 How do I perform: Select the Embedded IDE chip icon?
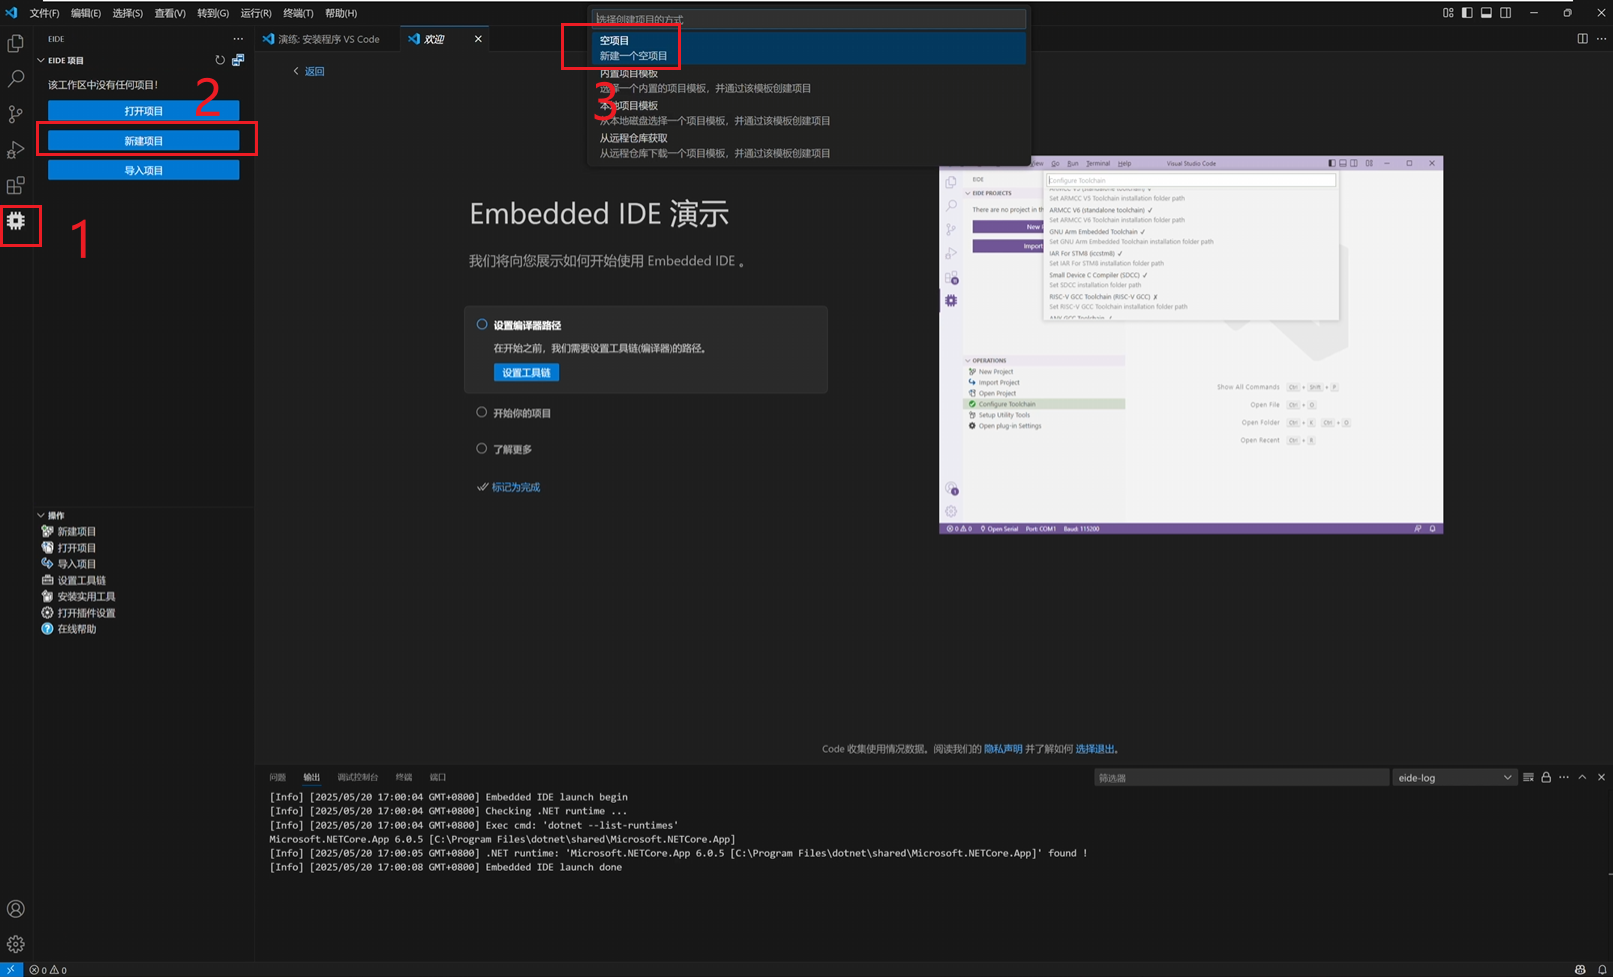point(16,221)
